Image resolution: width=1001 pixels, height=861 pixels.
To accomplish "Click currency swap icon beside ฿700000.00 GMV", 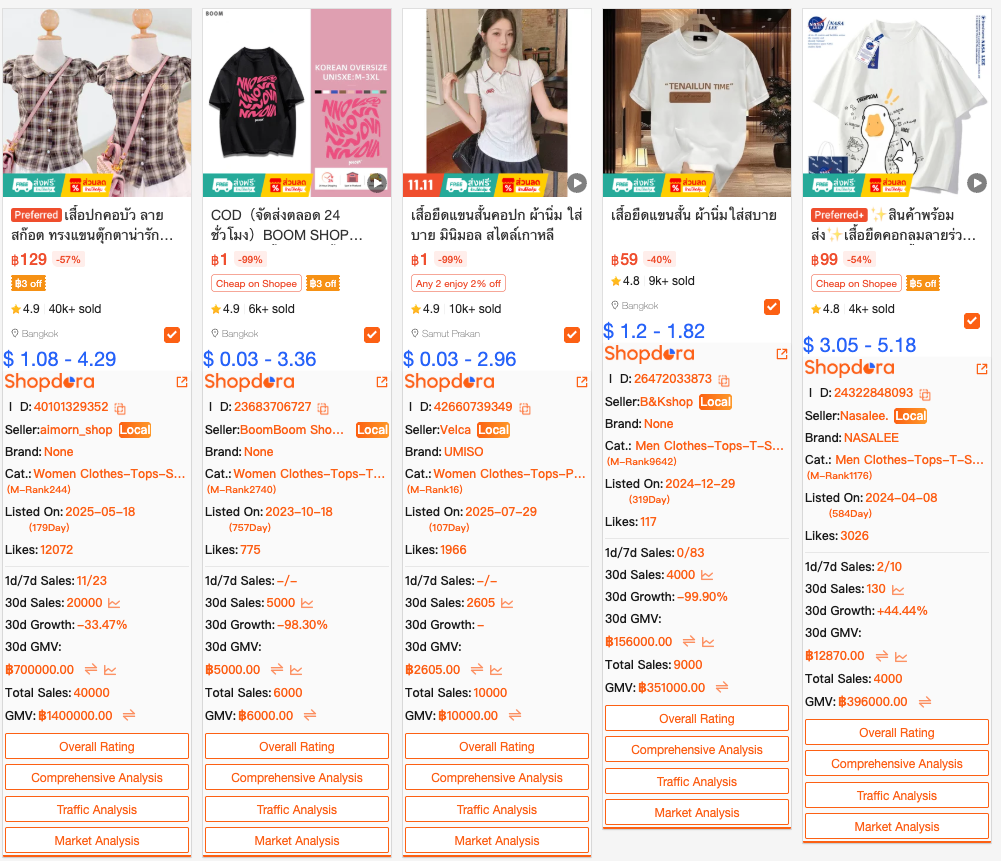I will (x=91, y=669).
